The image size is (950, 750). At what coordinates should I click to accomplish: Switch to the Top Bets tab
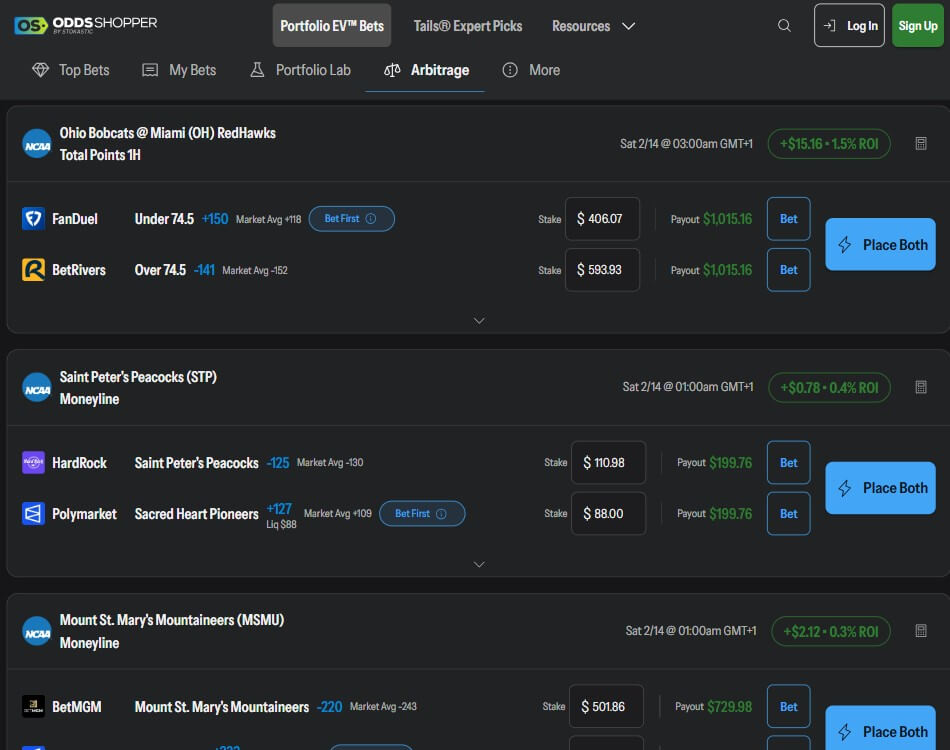tap(70, 70)
